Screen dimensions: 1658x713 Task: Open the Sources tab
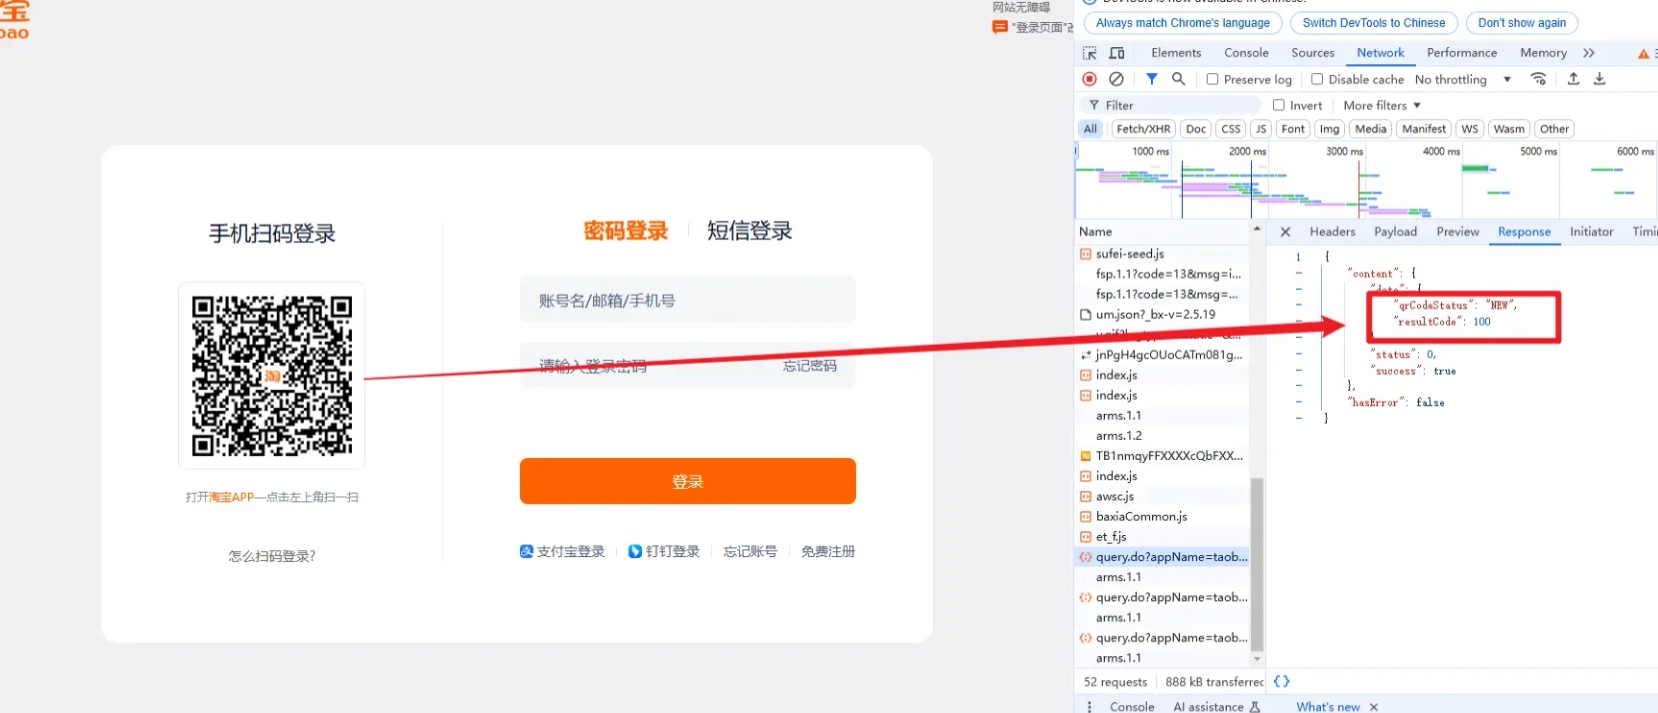pos(1312,53)
